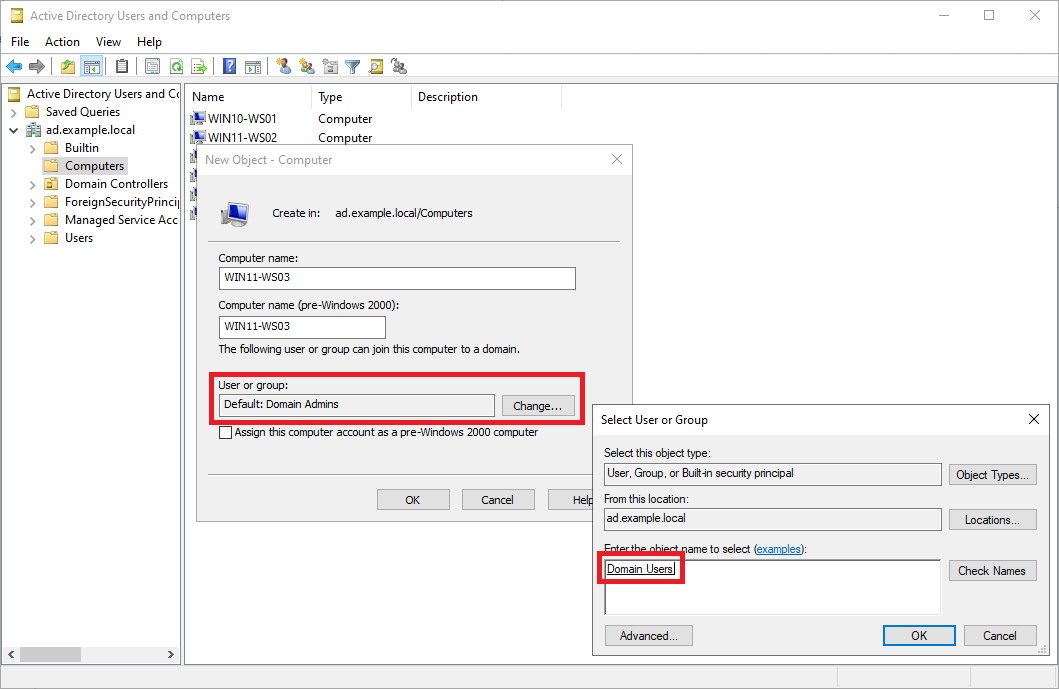Create a new group via toolbar icon
Screen dimensions: 1059x689
pyautogui.click(x=307, y=66)
